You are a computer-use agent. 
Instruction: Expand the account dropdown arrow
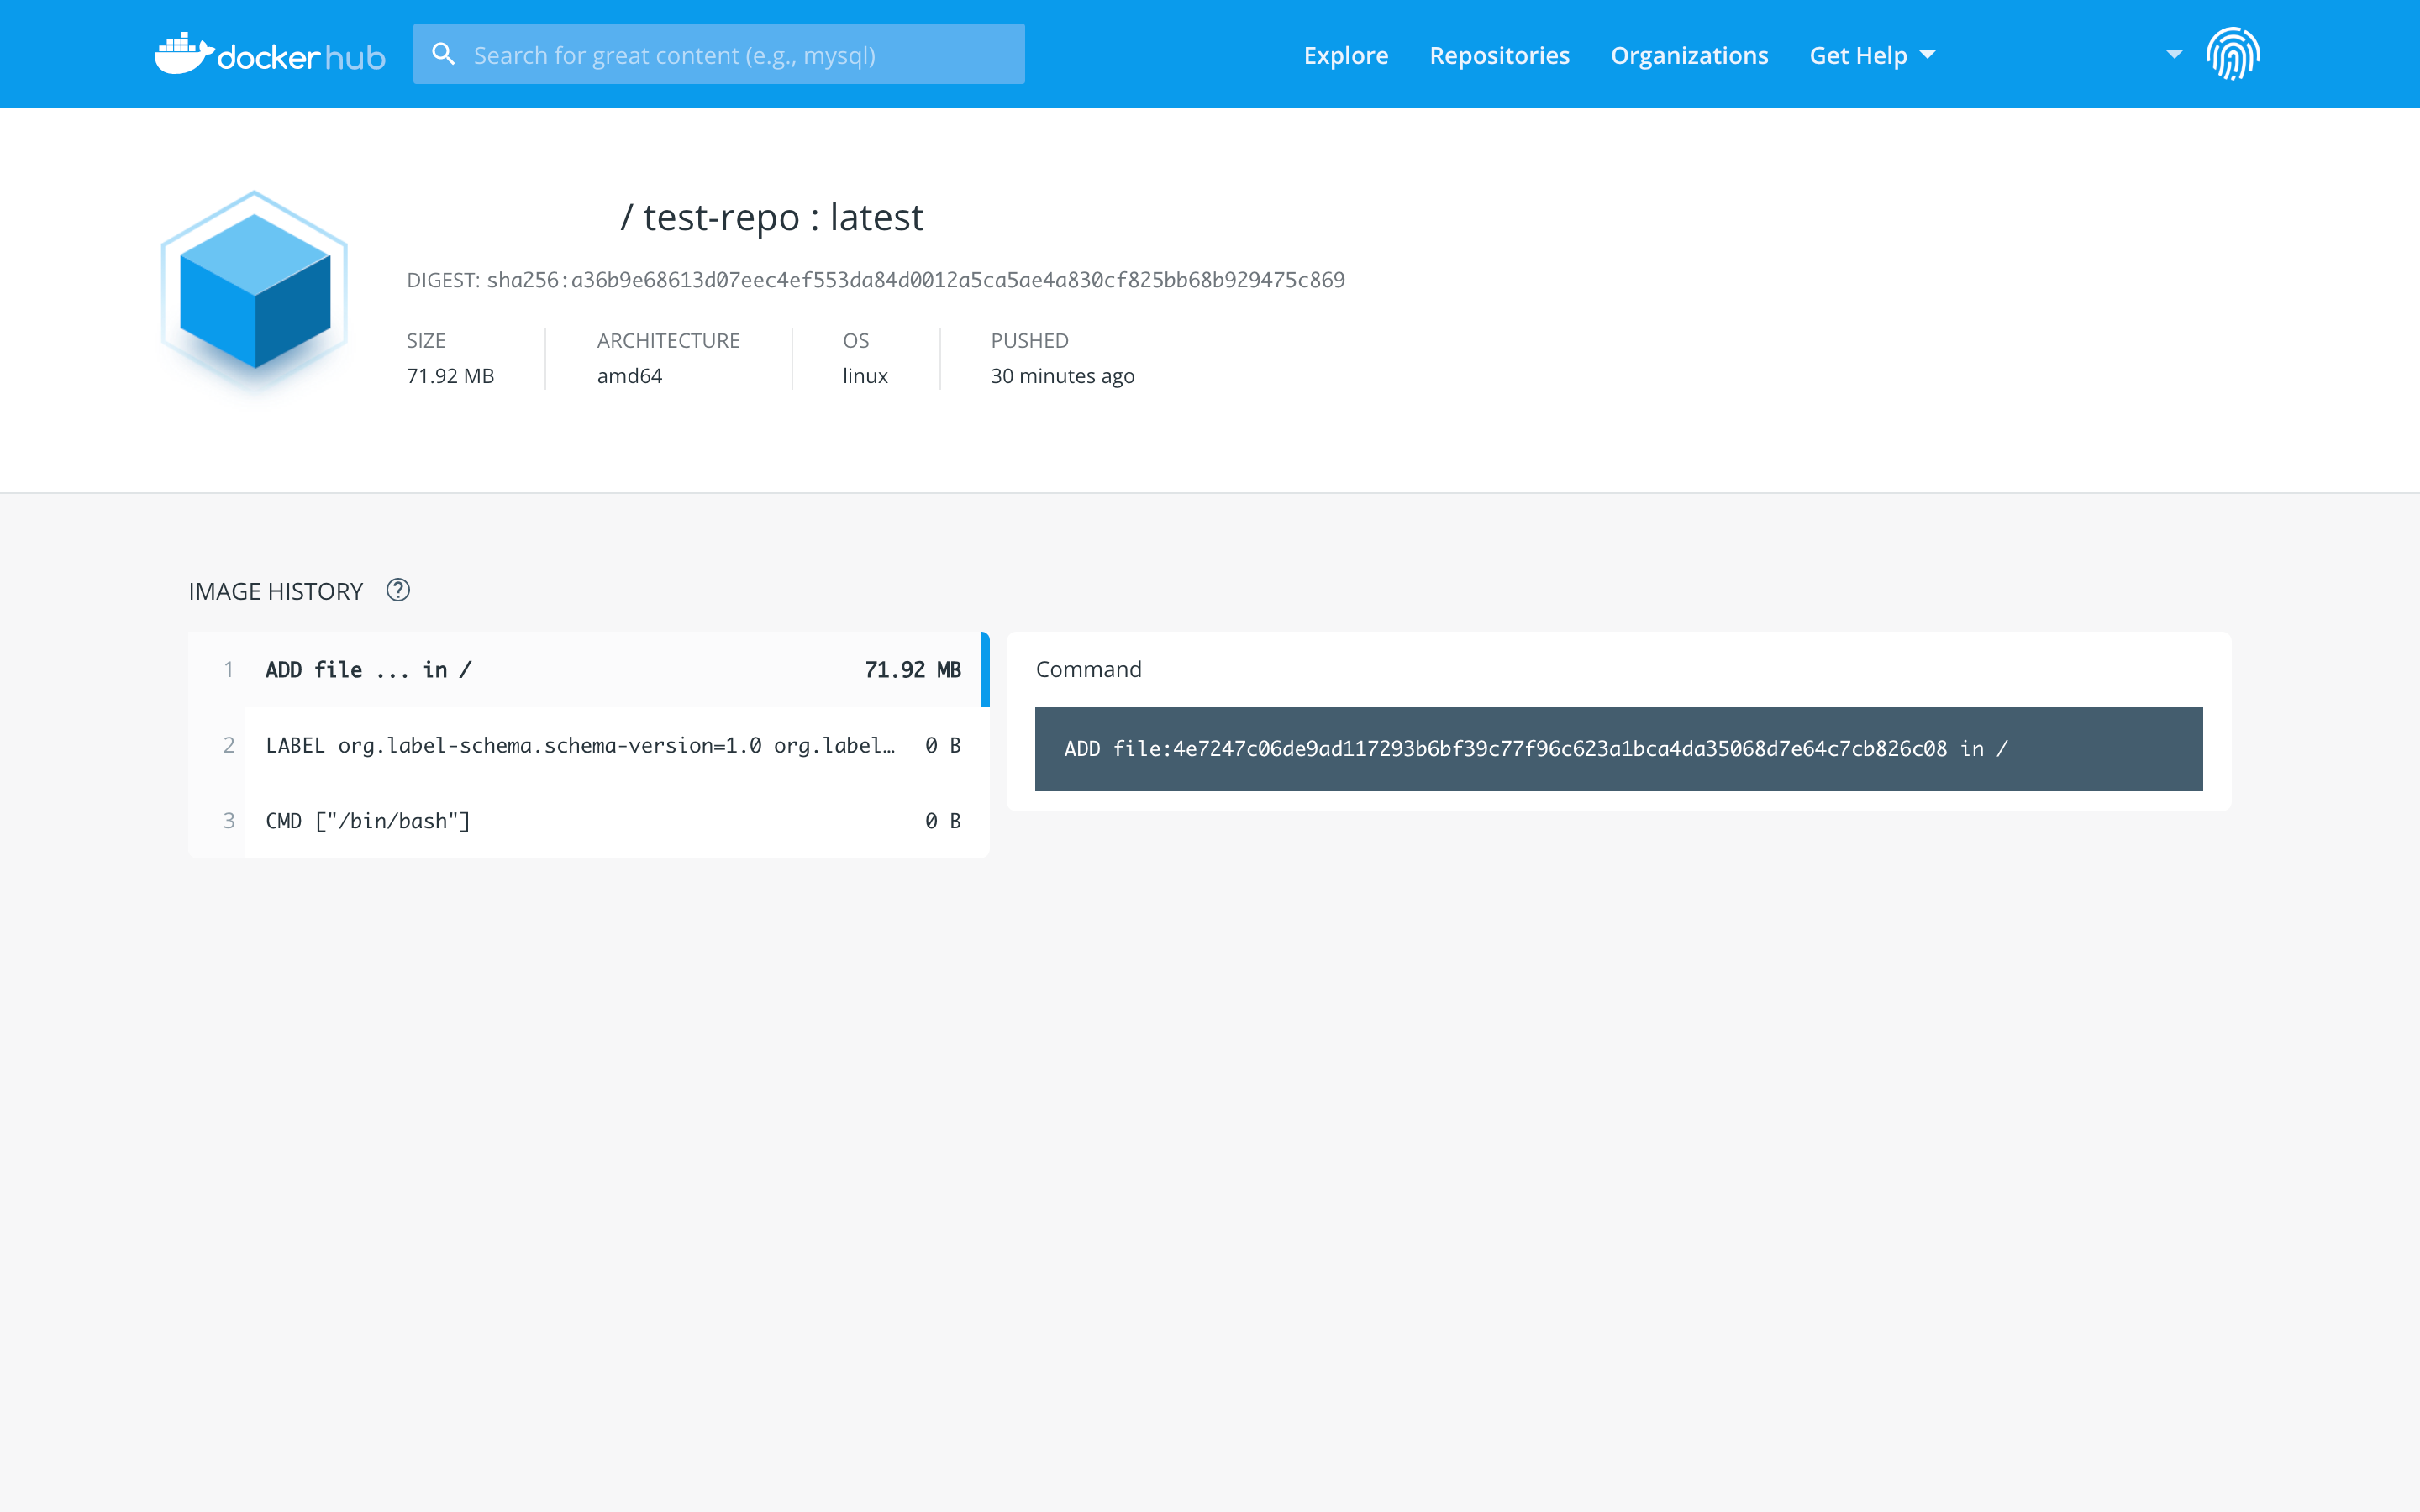(2174, 54)
